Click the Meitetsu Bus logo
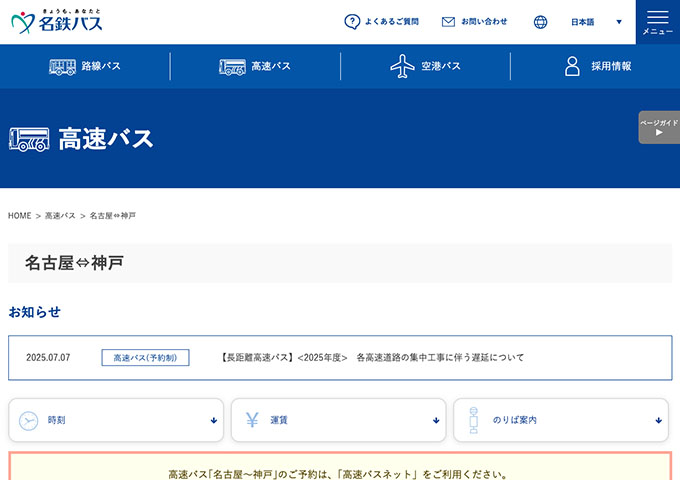The image size is (680, 480). coord(57,21)
